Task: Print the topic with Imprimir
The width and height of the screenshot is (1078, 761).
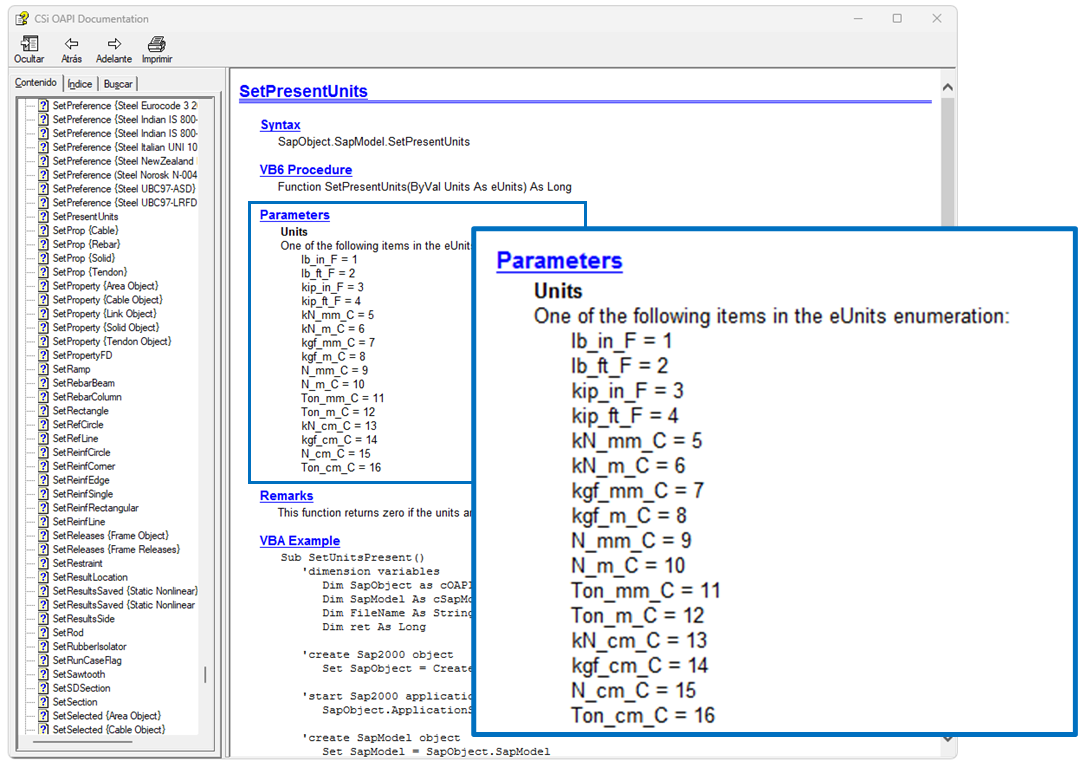Action: 157,50
